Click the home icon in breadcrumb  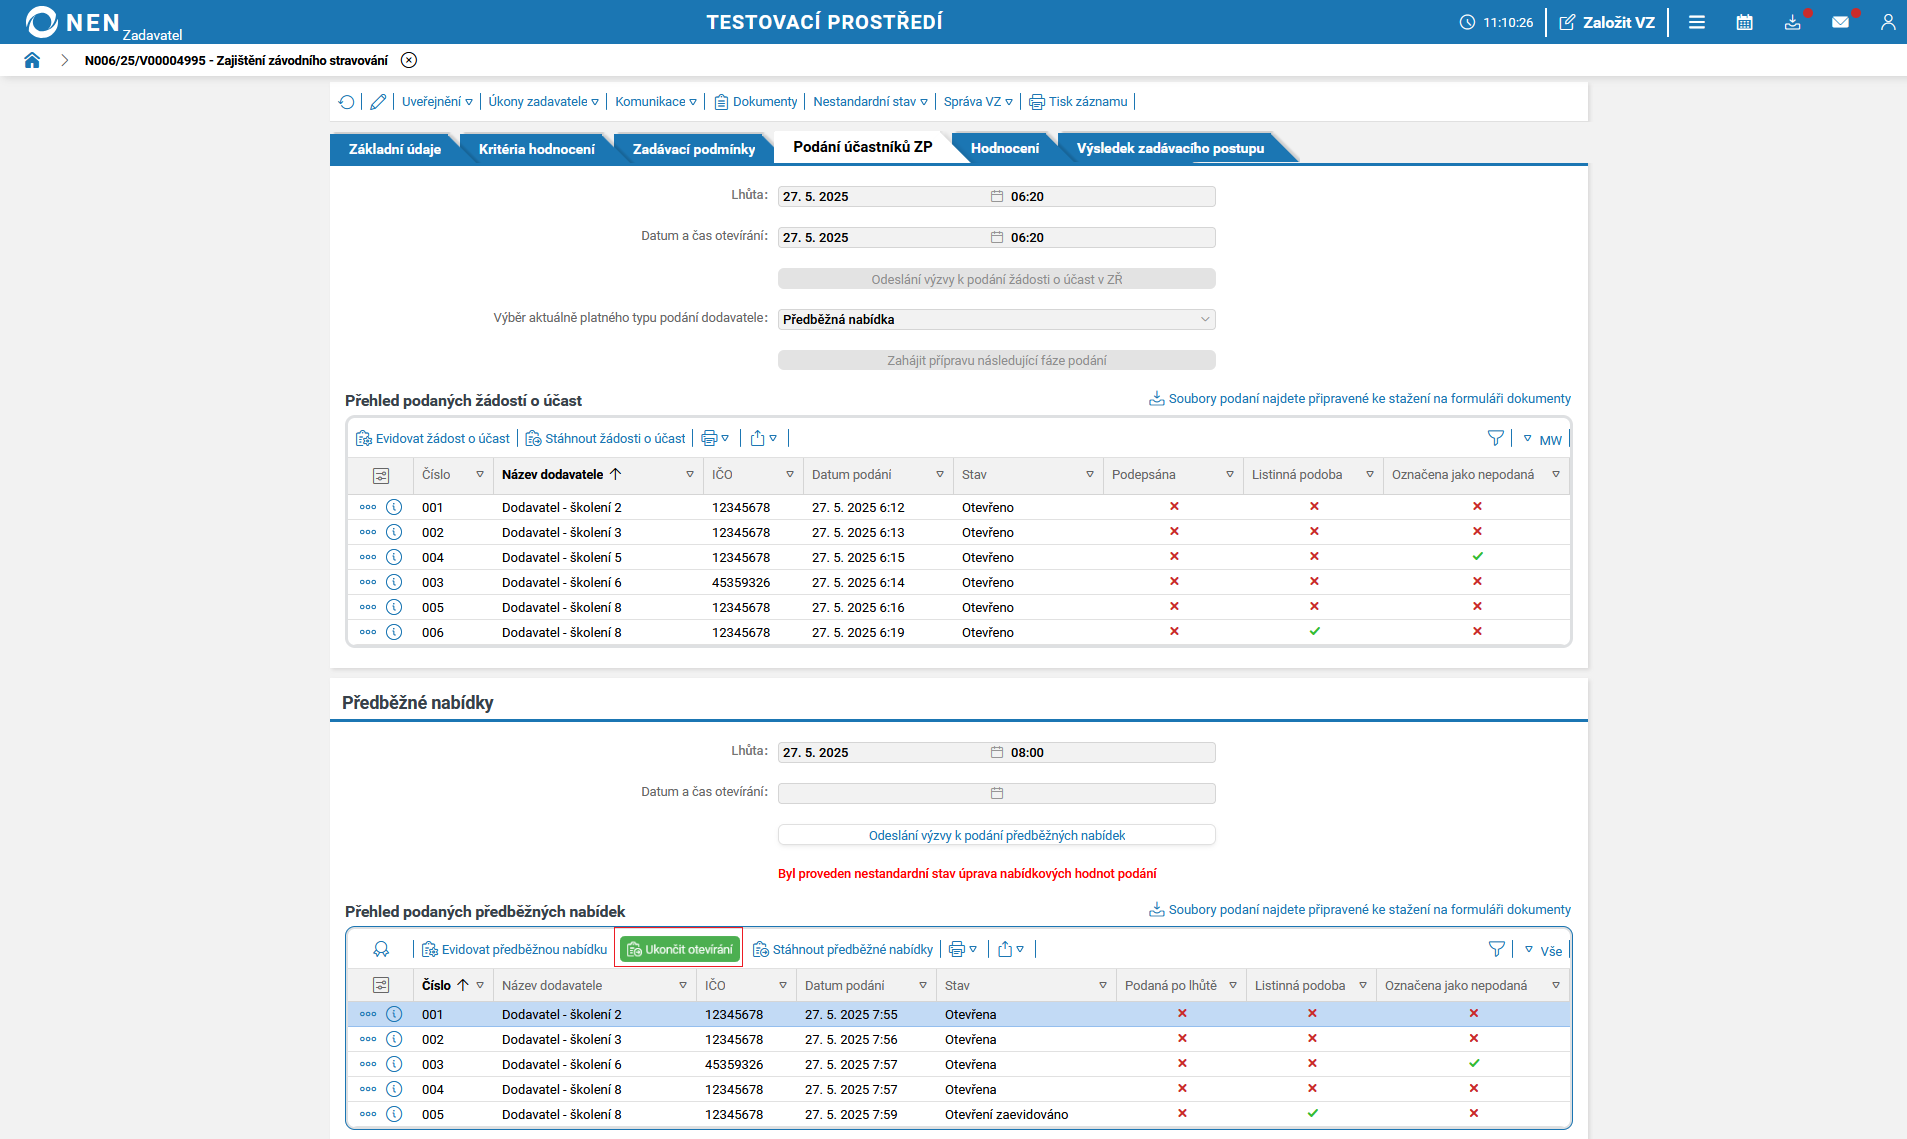32,60
